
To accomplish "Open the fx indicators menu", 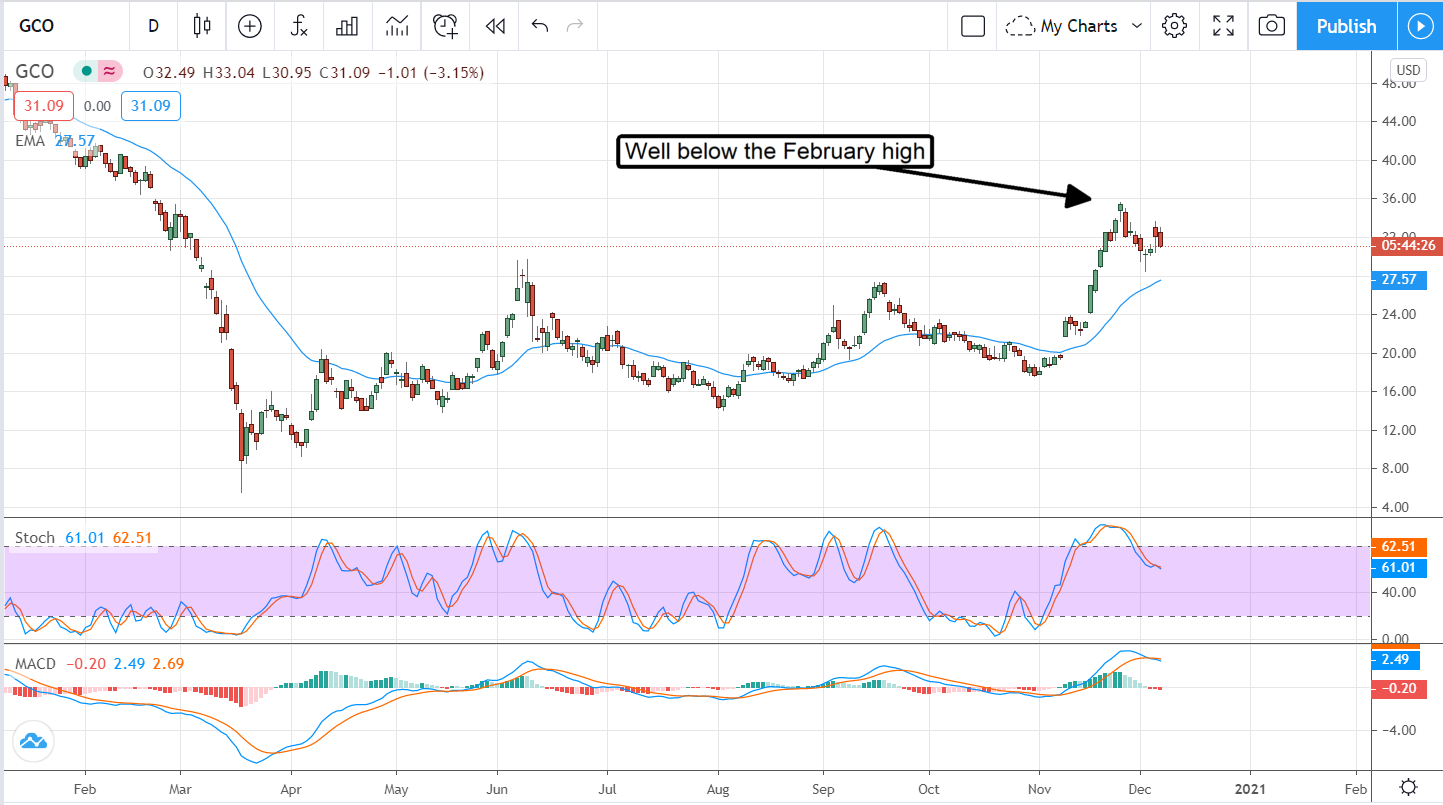I will 299,26.
